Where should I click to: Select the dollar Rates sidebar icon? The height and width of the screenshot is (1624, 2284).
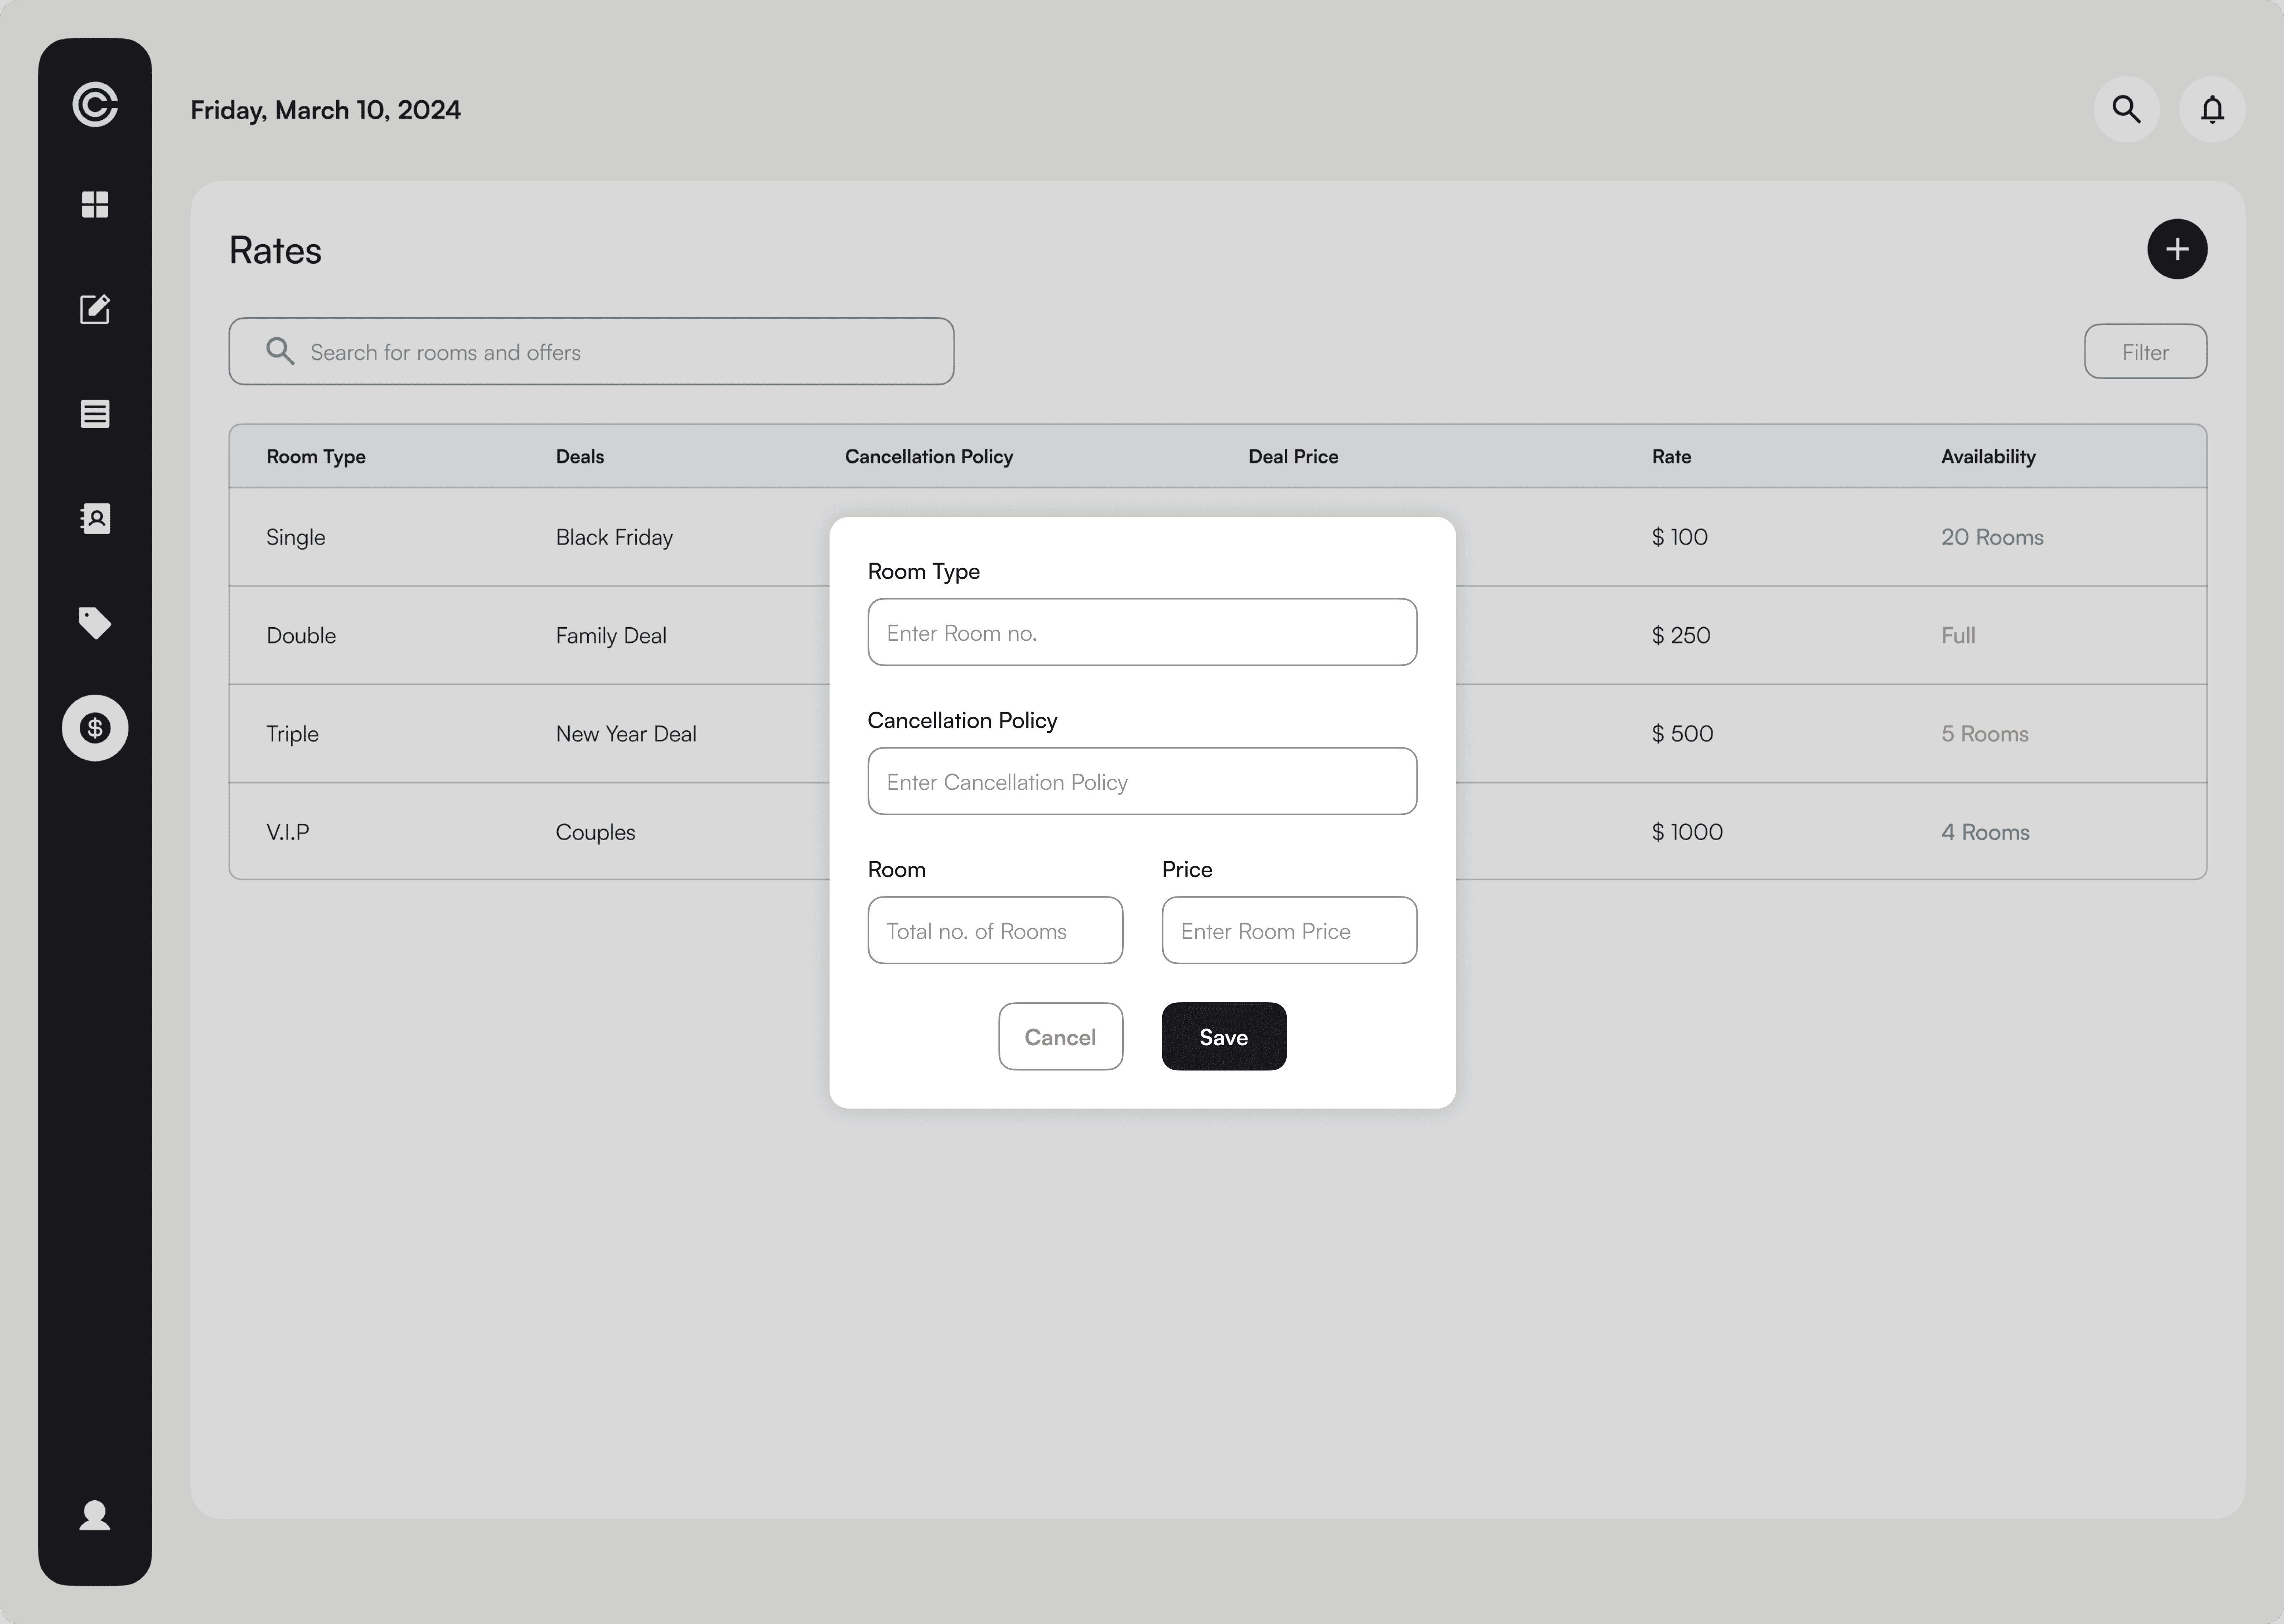pos(95,728)
